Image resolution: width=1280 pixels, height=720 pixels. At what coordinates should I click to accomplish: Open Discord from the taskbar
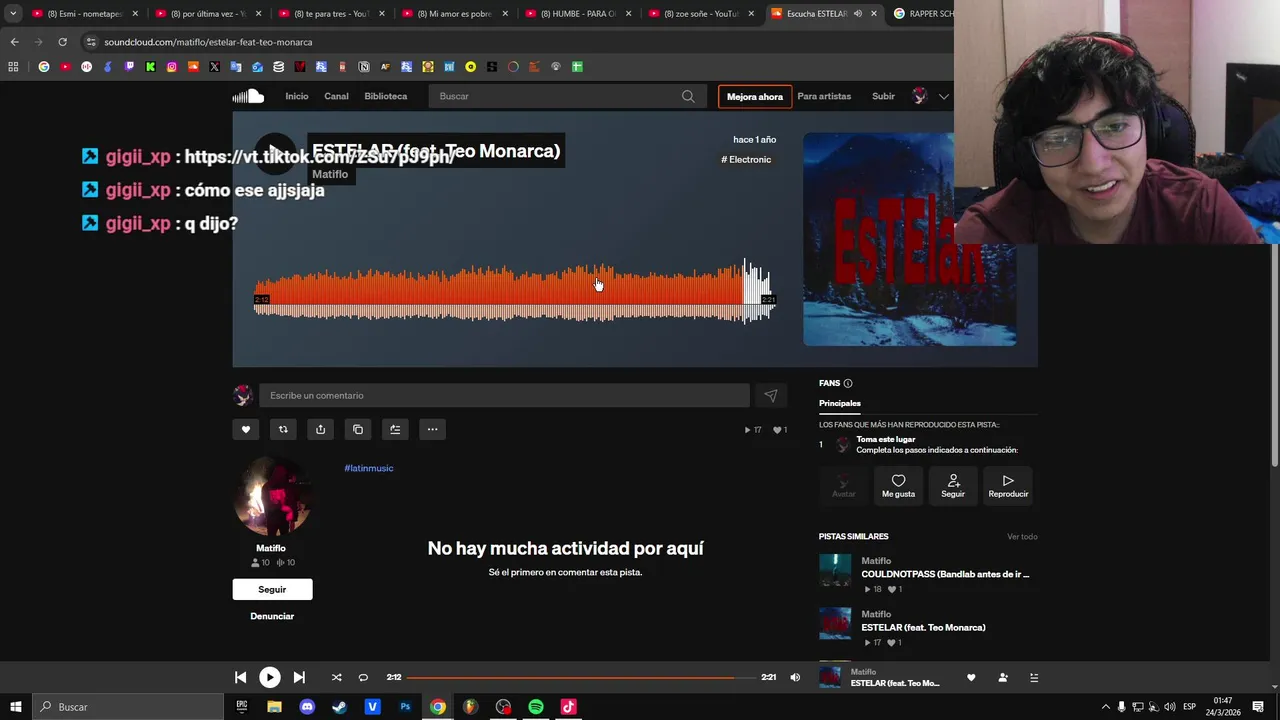(x=307, y=707)
